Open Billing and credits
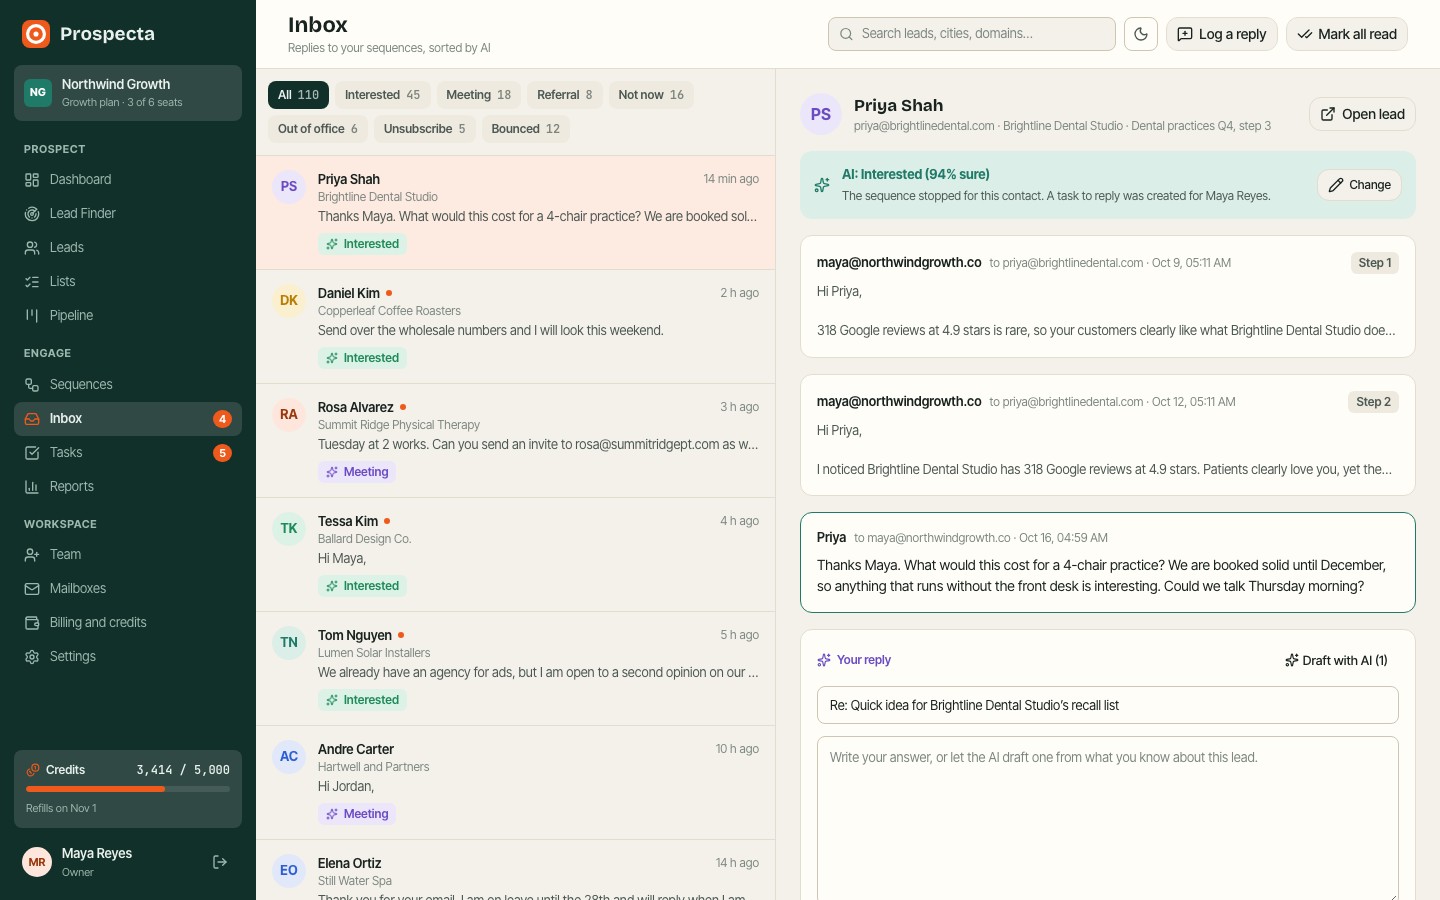1440x900 pixels. pyautogui.click(x=128, y=623)
